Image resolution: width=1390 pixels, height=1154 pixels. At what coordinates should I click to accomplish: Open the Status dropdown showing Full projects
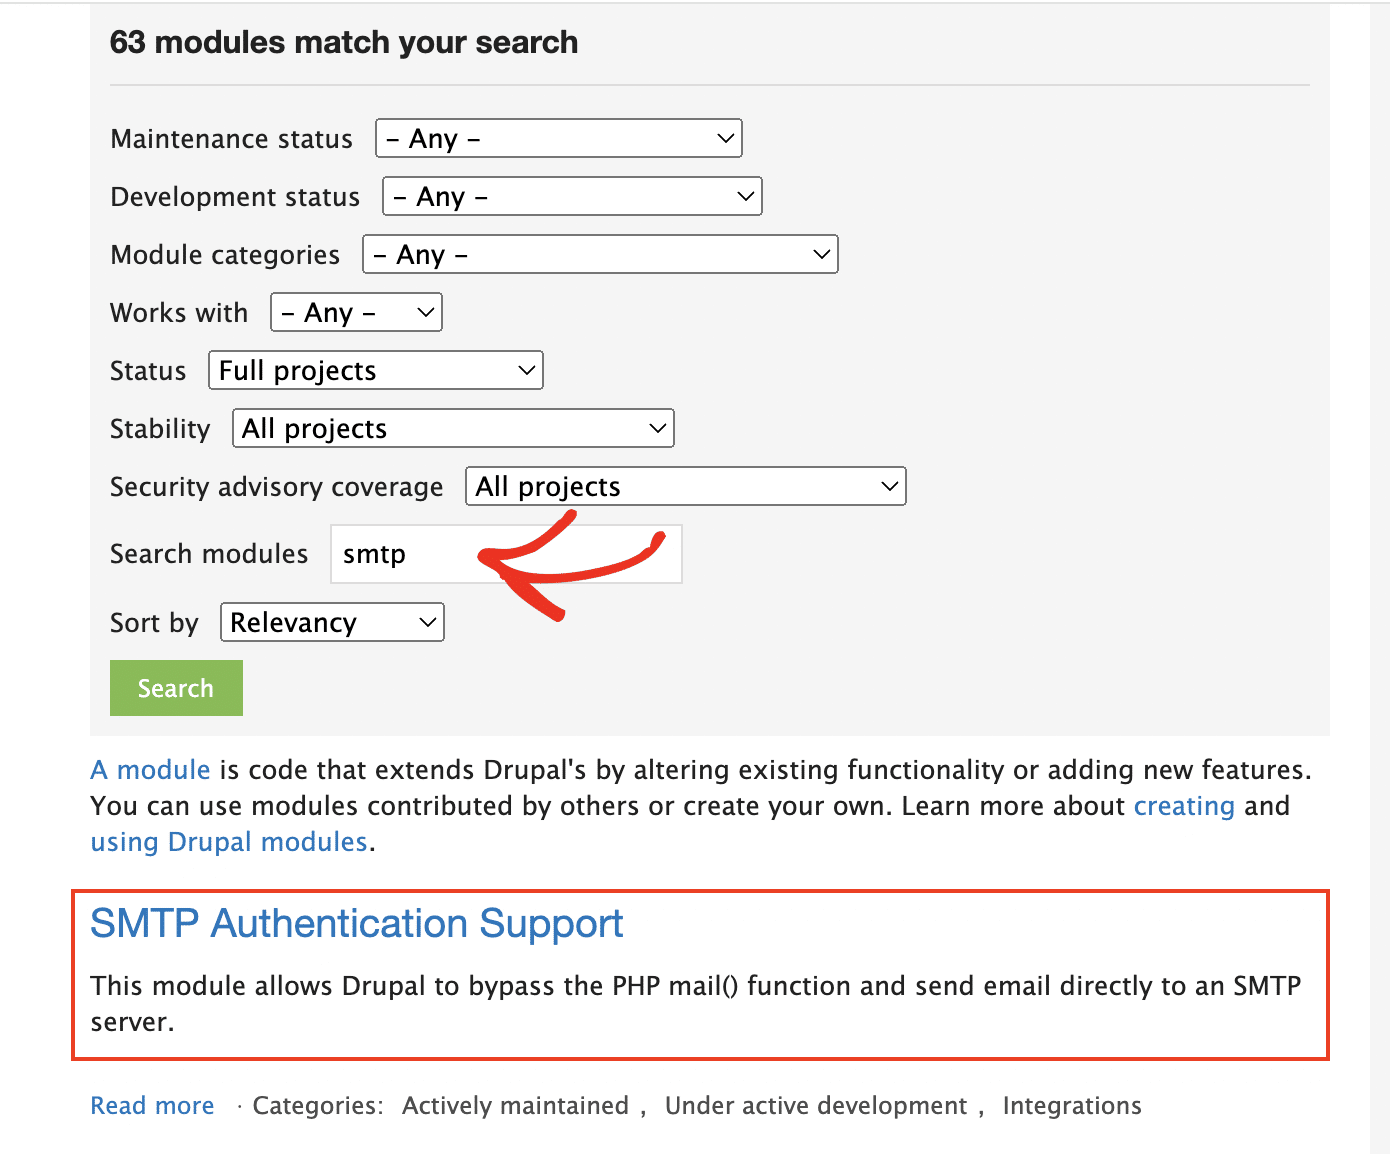pyautogui.click(x=375, y=370)
